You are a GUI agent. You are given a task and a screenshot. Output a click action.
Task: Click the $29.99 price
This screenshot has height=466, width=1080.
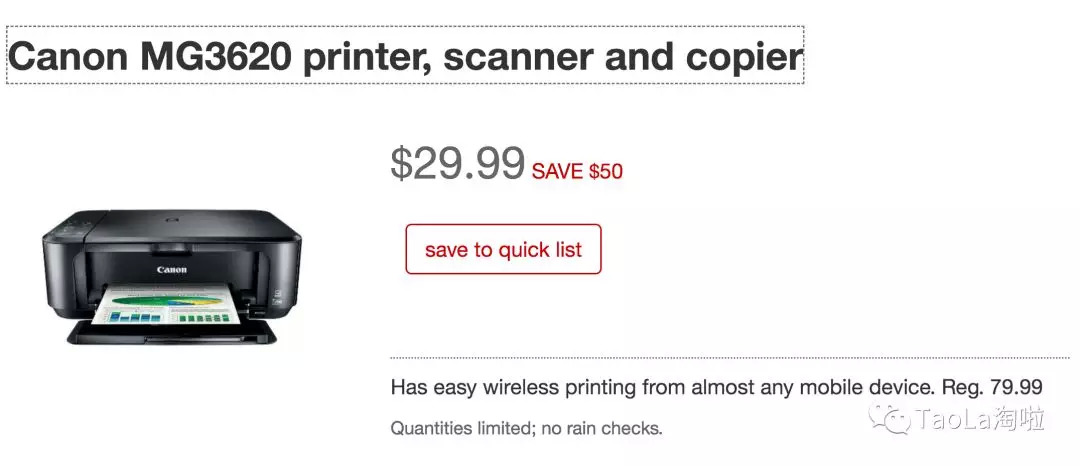457,163
